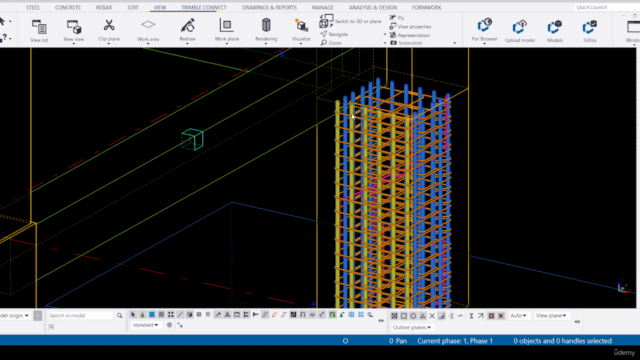Screen dimensions: 640x360
Task: Open the ToDos tool
Action: click(x=590, y=30)
